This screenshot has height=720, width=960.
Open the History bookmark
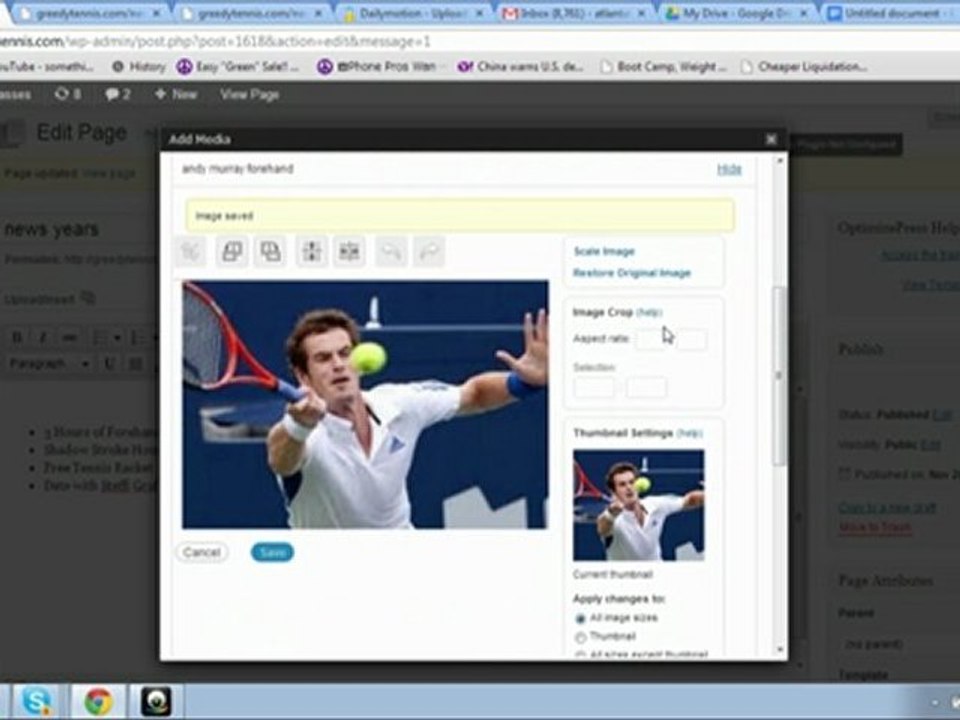tap(139, 67)
